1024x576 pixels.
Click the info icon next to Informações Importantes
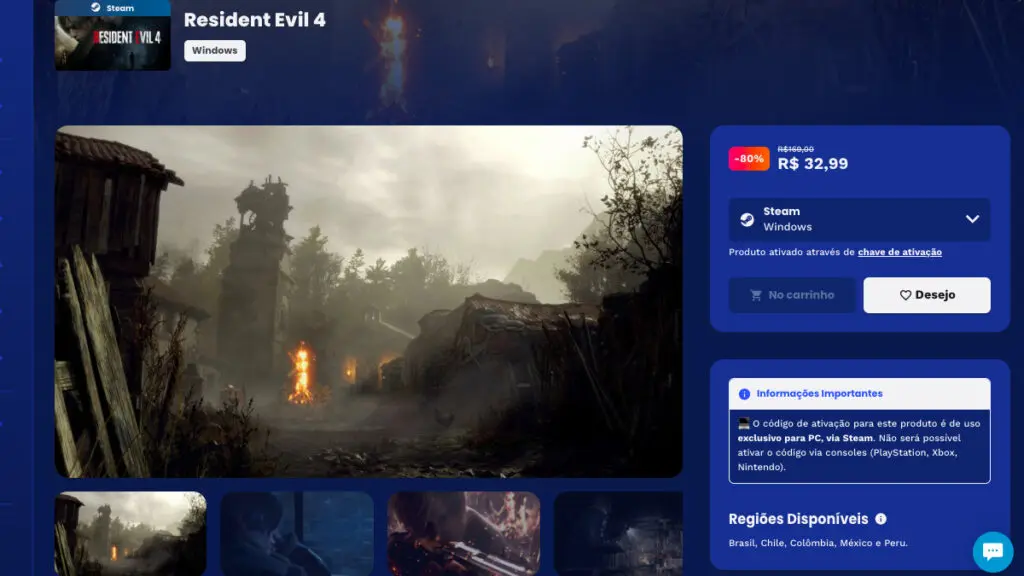pos(744,394)
